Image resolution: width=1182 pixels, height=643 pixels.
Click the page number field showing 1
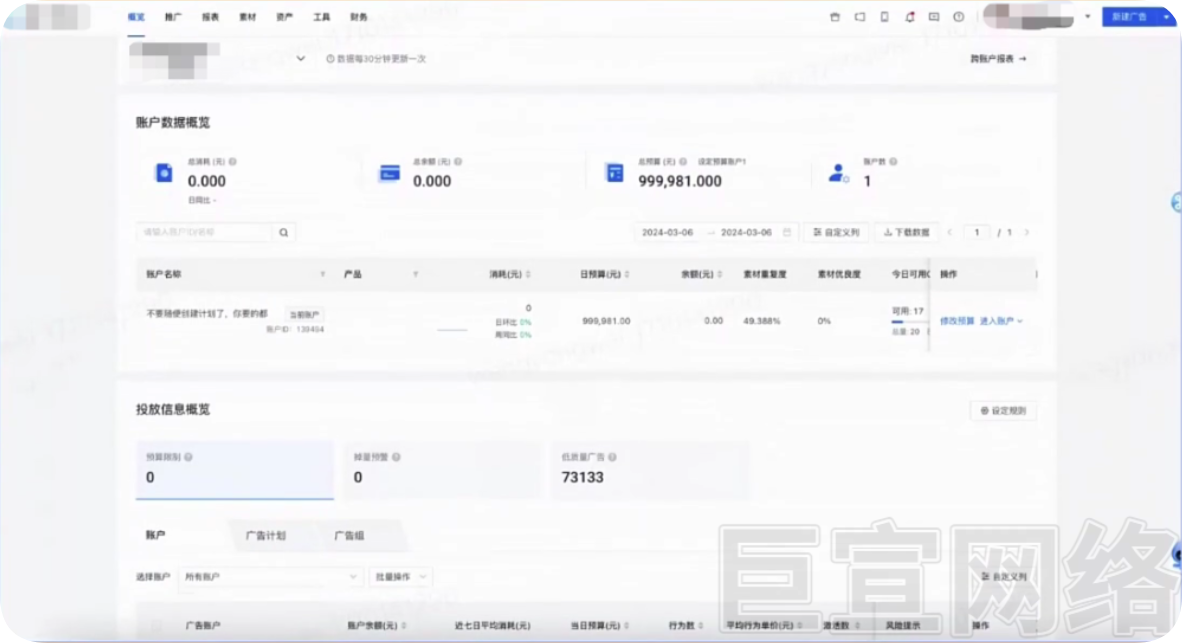click(976, 232)
